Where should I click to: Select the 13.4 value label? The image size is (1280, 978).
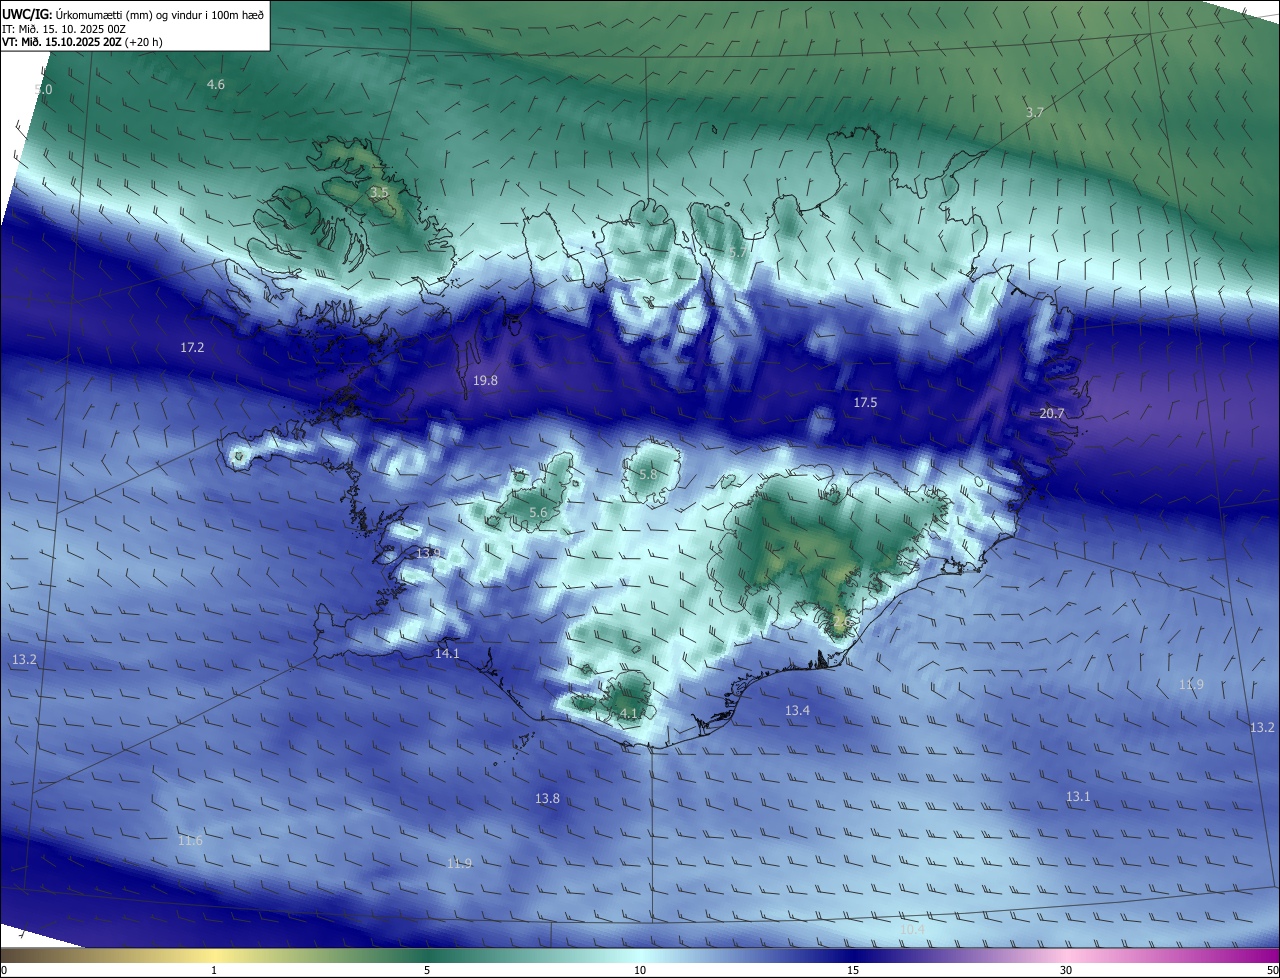point(797,710)
